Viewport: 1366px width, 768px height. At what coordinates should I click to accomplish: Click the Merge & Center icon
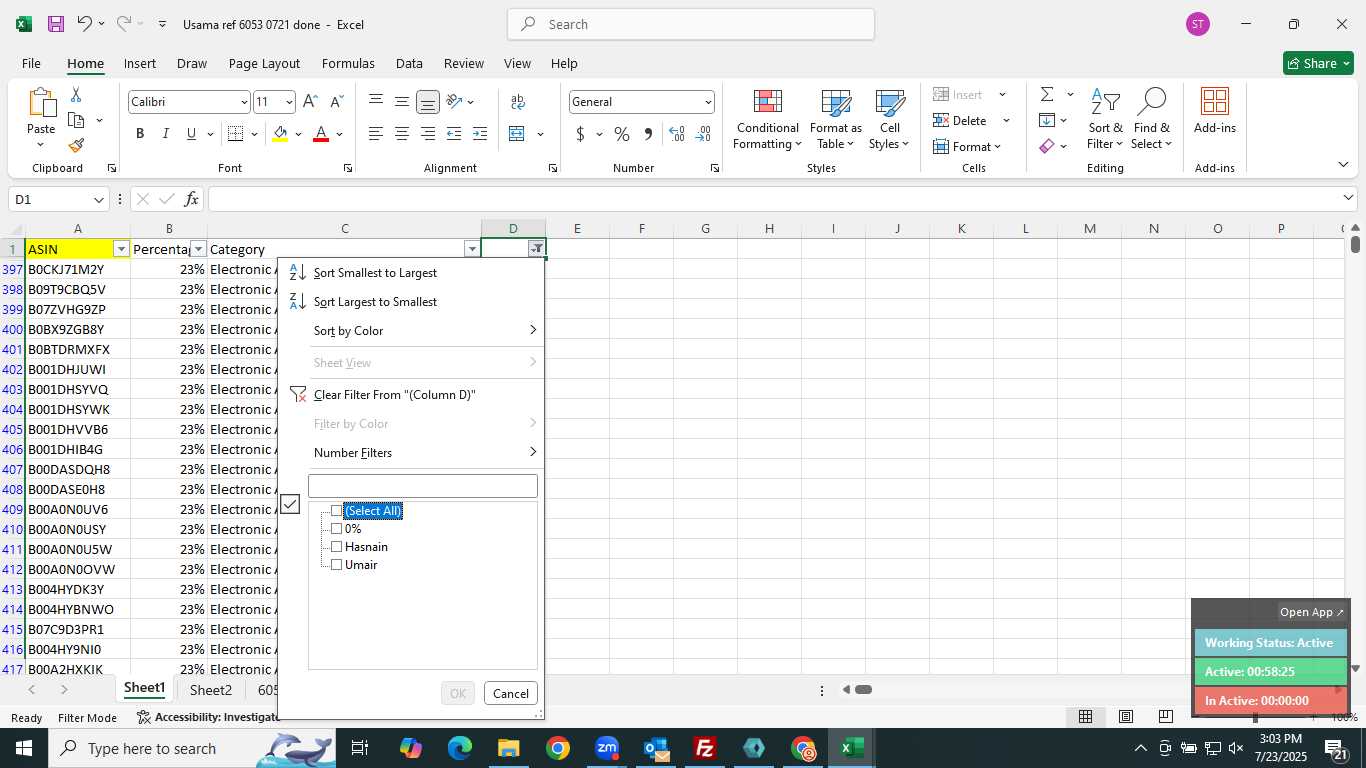pos(517,133)
